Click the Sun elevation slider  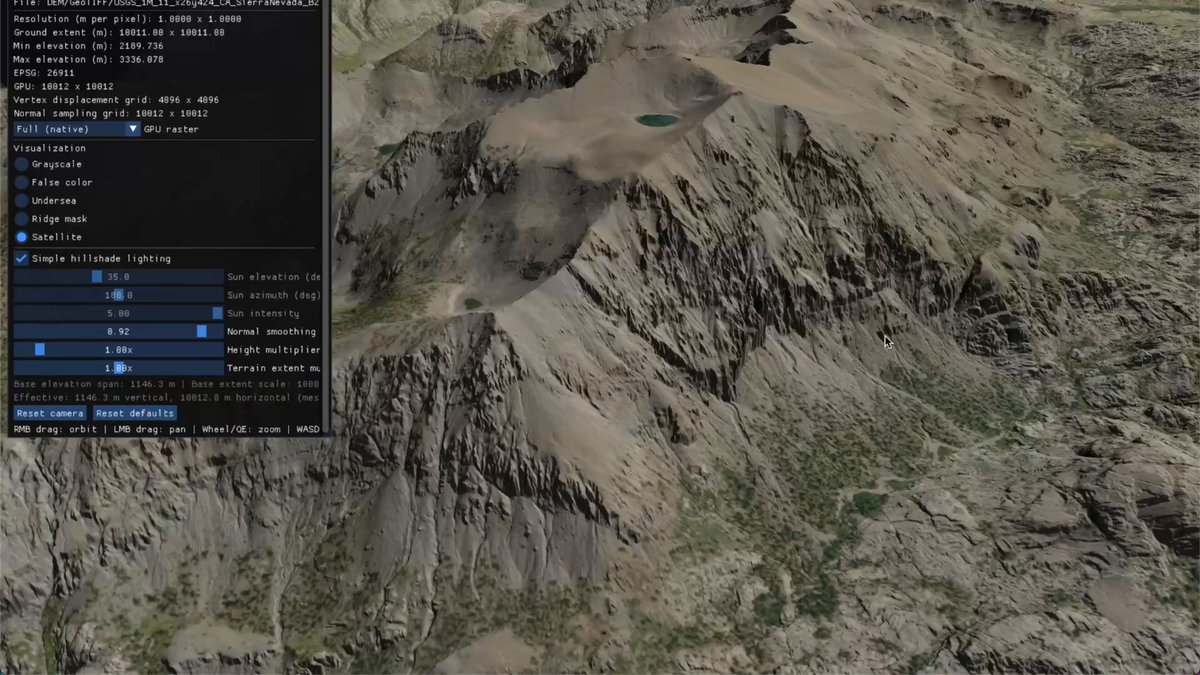(119, 276)
